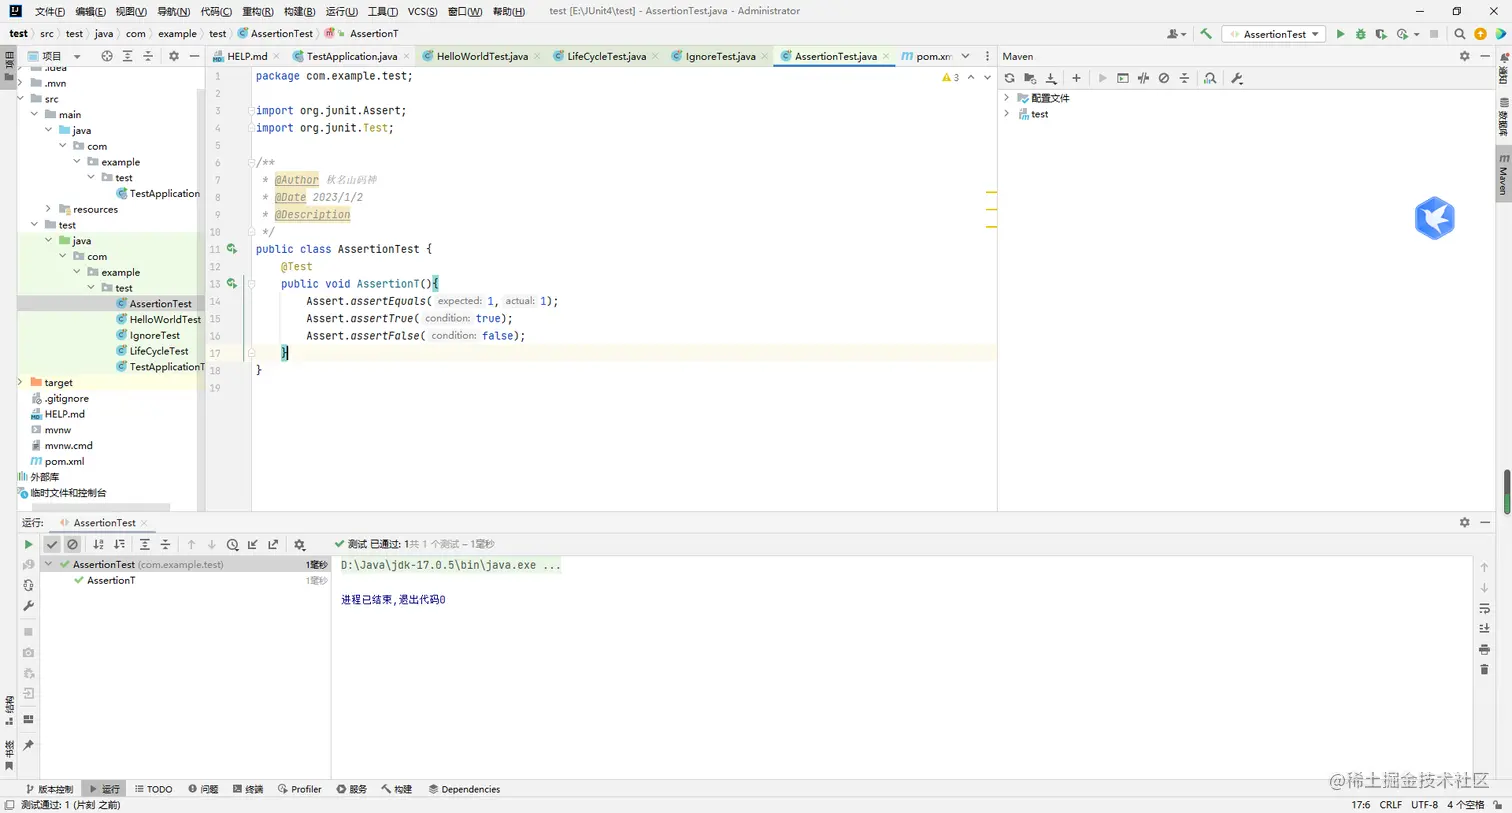
Task: Collapse the src folder in Project tree
Action: [x=20, y=99]
